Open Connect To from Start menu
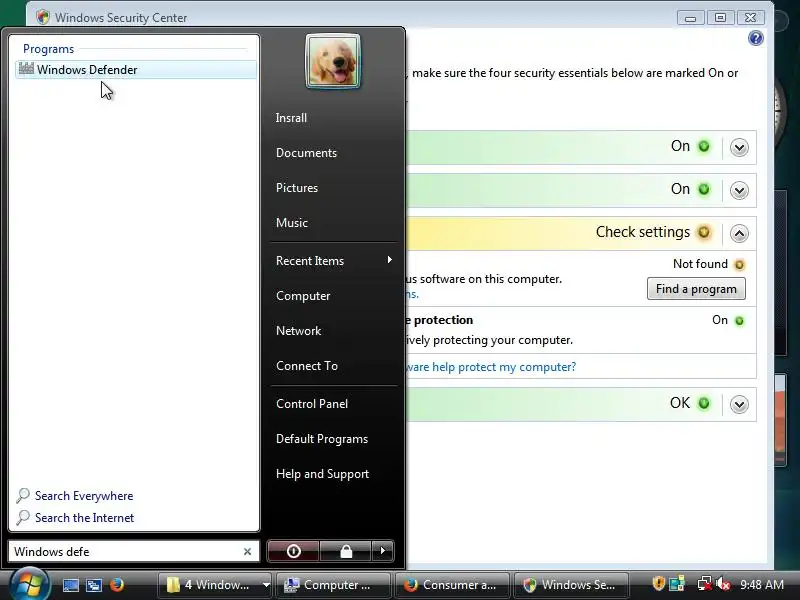The height and width of the screenshot is (600, 800). (x=307, y=366)
